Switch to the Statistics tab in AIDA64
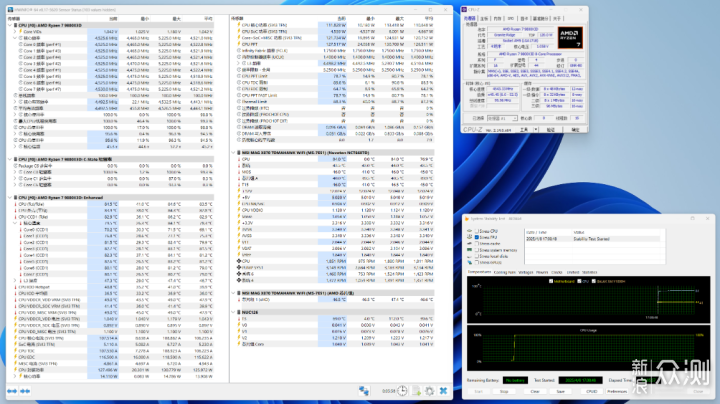Image resolution: width=720 pixels, height=404 pixels. [x=590, y=272]
